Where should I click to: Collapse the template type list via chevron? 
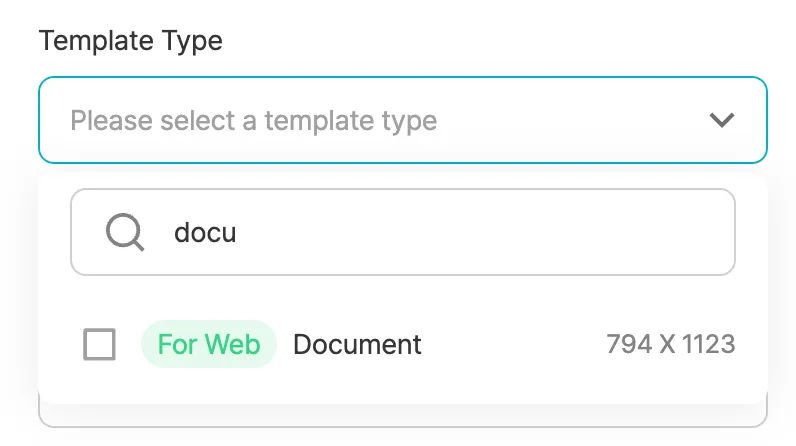(x=721, y=121)
